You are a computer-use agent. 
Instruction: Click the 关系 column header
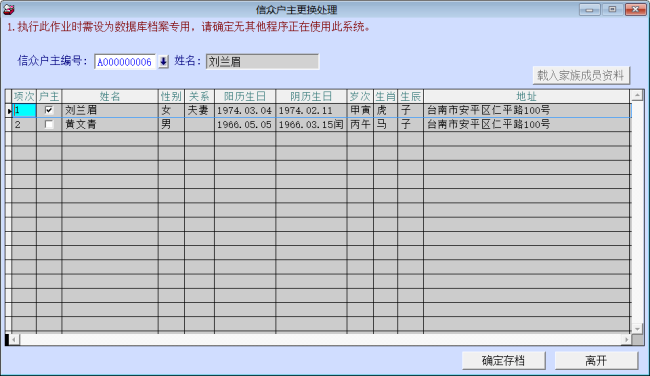click(199, 97)
